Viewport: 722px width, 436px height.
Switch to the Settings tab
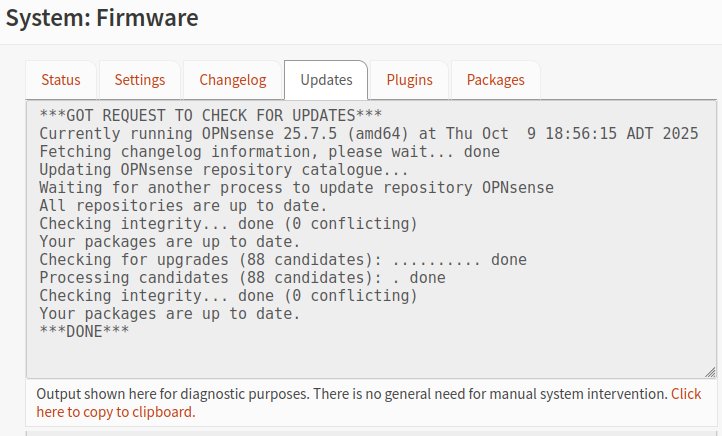tap(140, 80)
